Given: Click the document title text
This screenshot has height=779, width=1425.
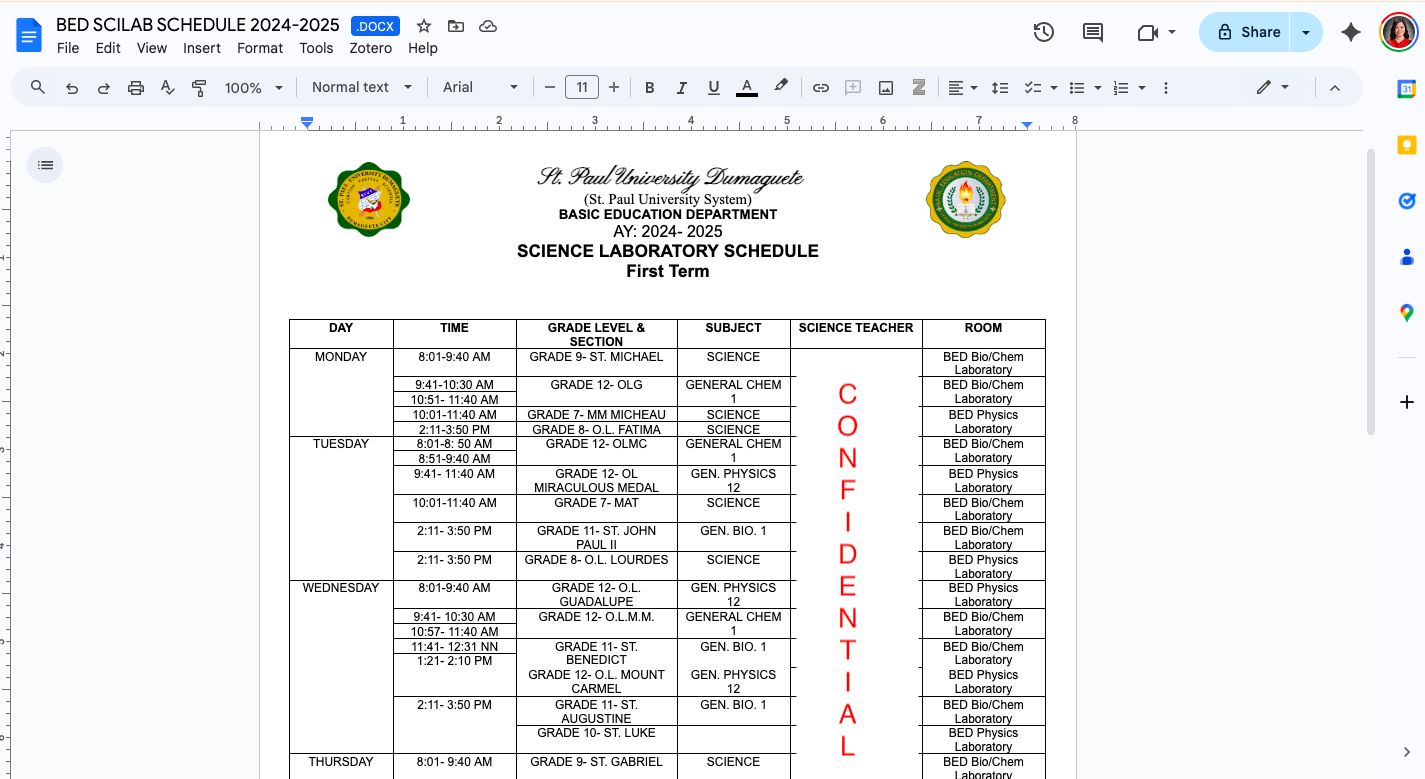Looking at the screenshot, I should pyautogui.click(x=198, y=26).
